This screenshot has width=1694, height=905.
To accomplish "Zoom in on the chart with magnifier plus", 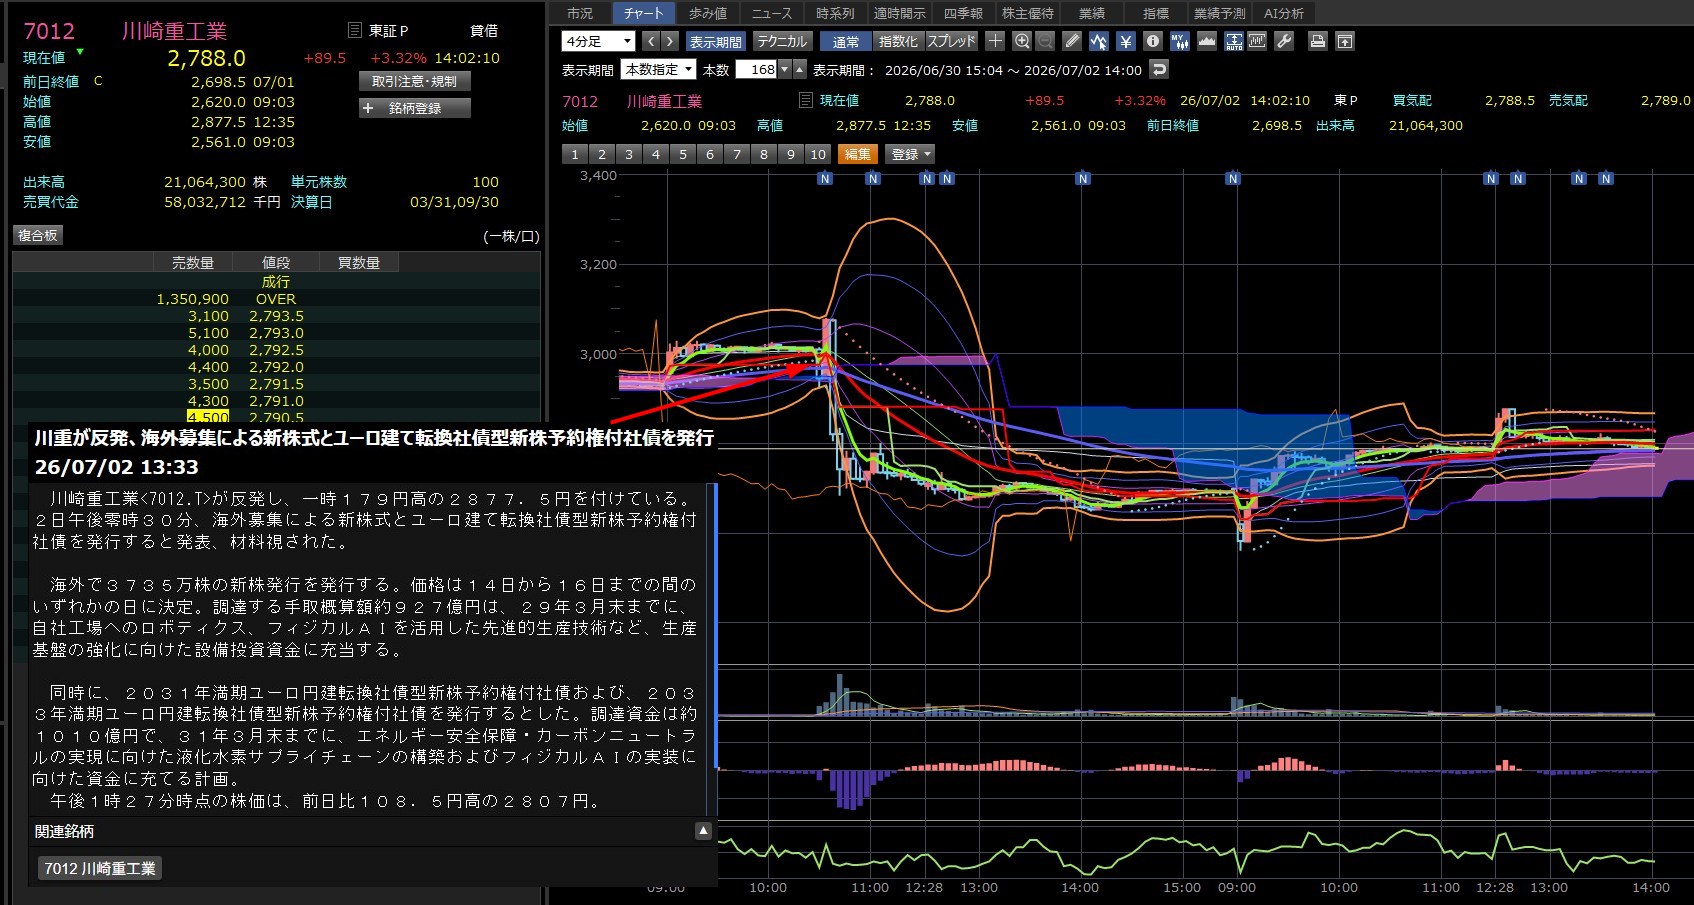I will click(x=1021, y=41).
